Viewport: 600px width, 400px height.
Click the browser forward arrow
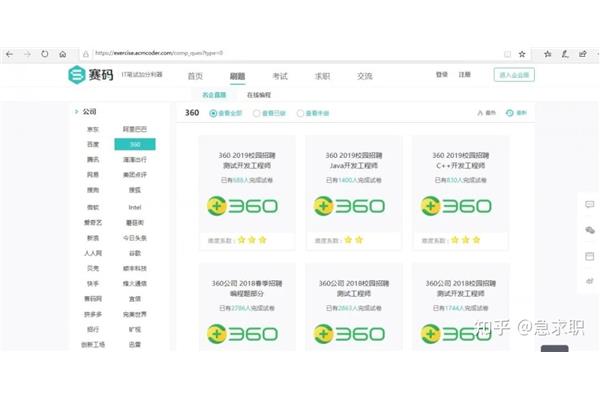coord(28,54)
